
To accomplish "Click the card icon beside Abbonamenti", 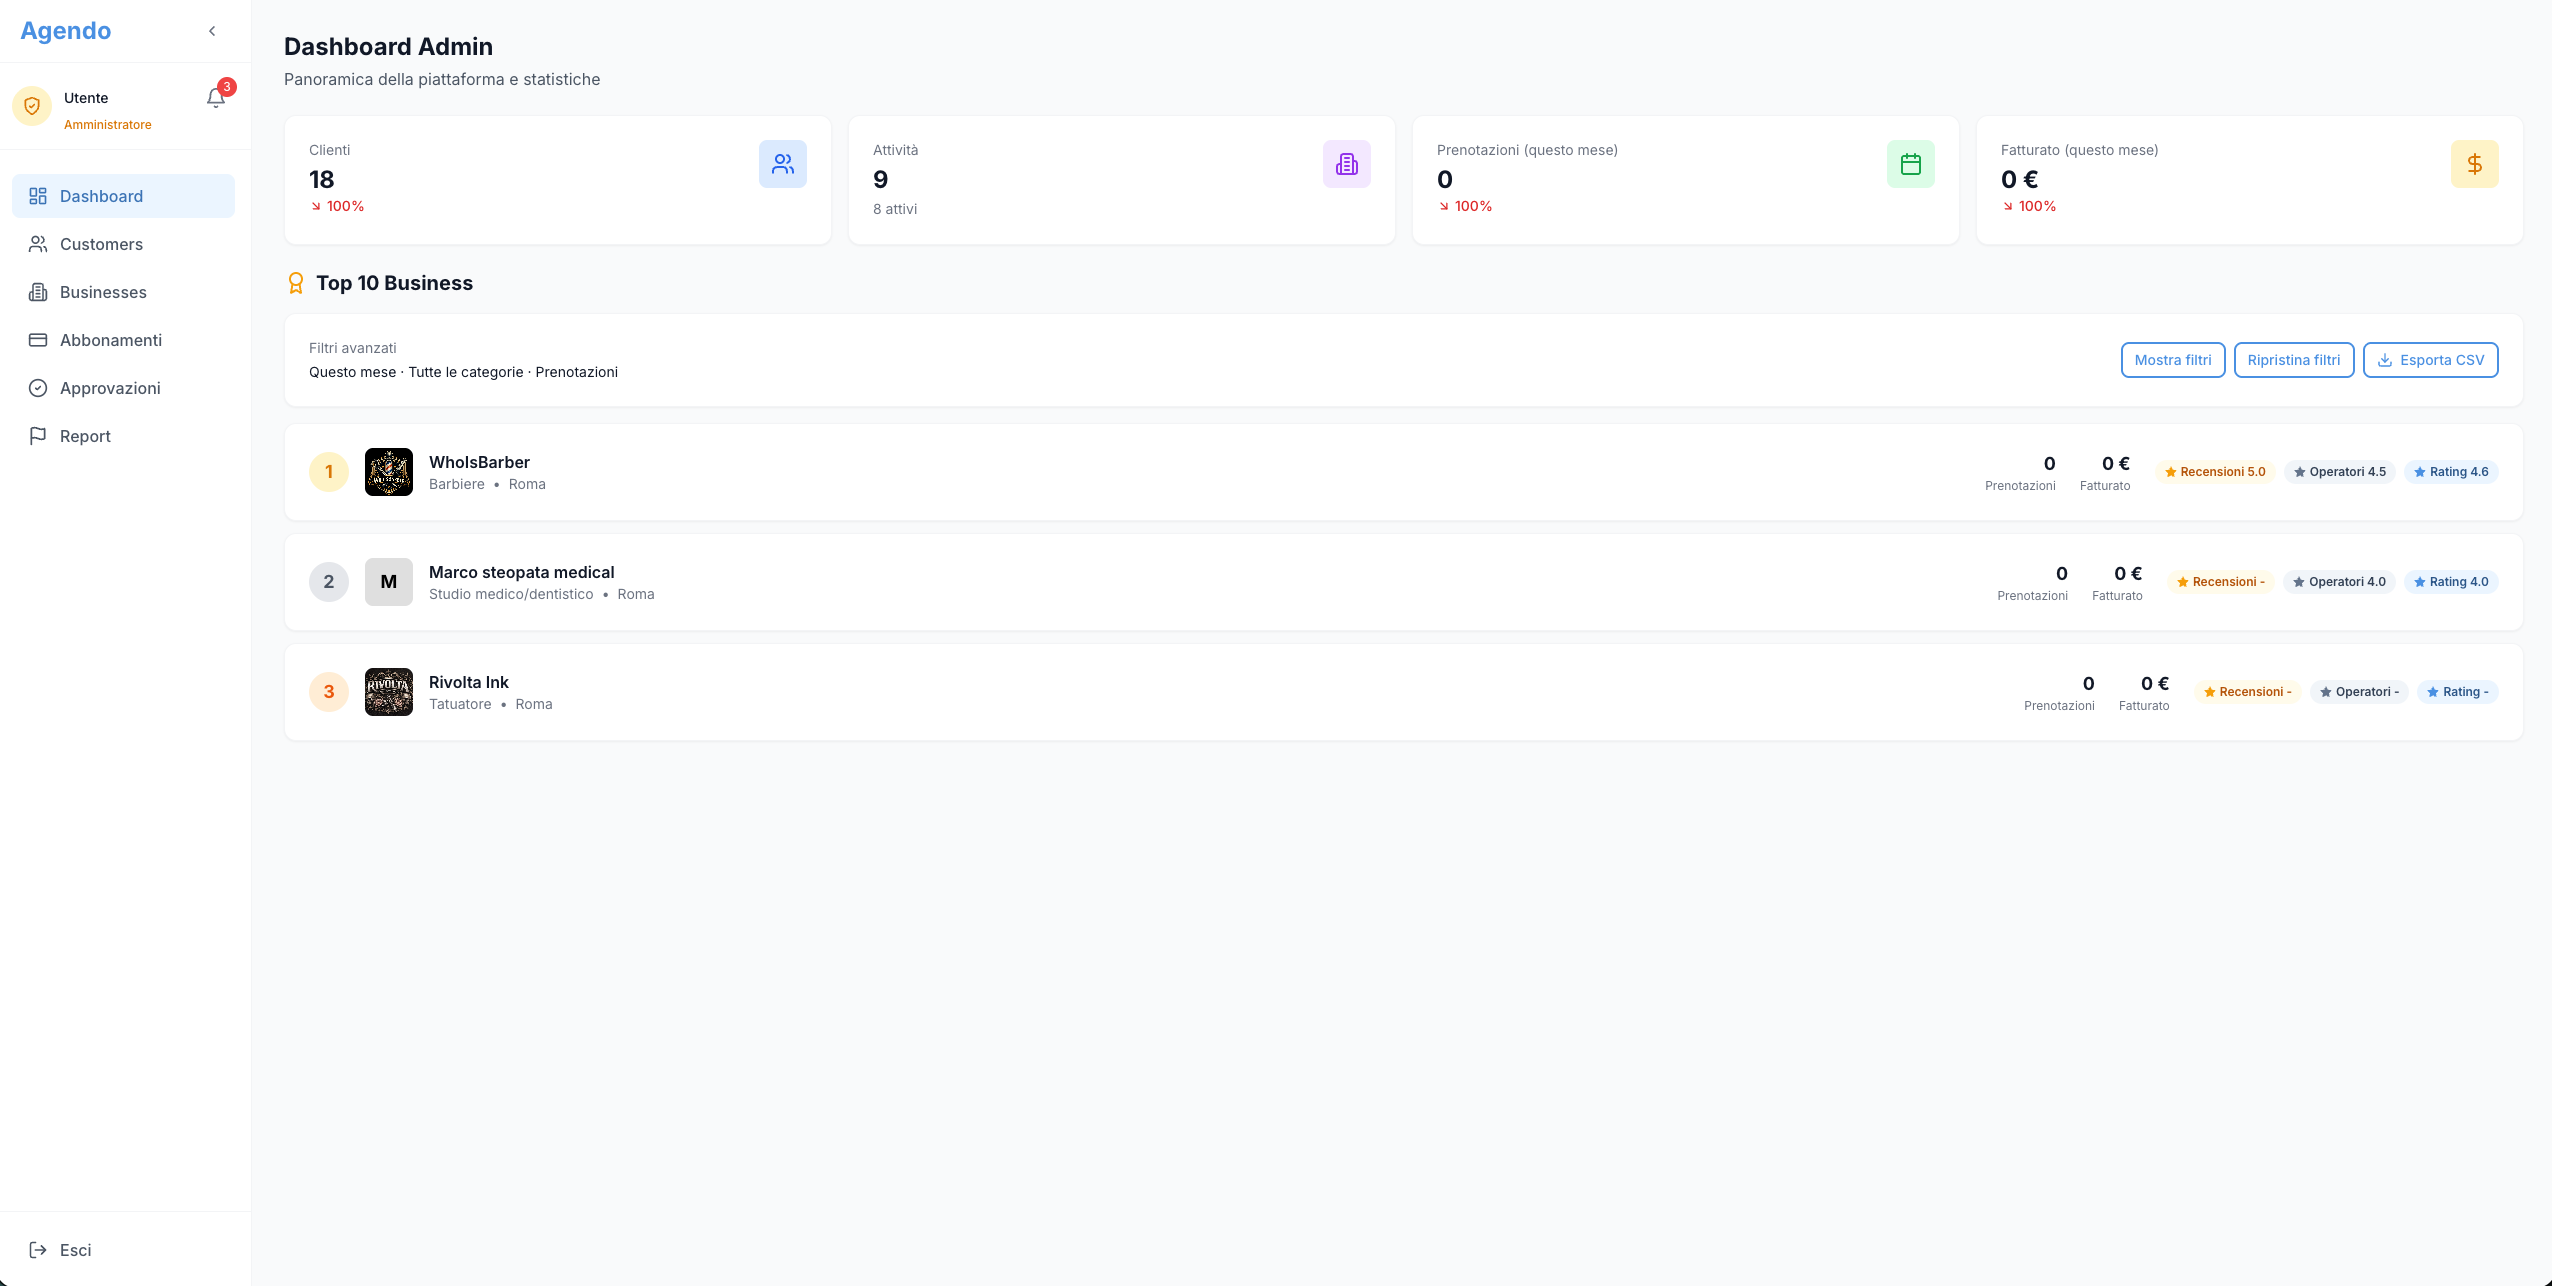I will click(39, 340).
